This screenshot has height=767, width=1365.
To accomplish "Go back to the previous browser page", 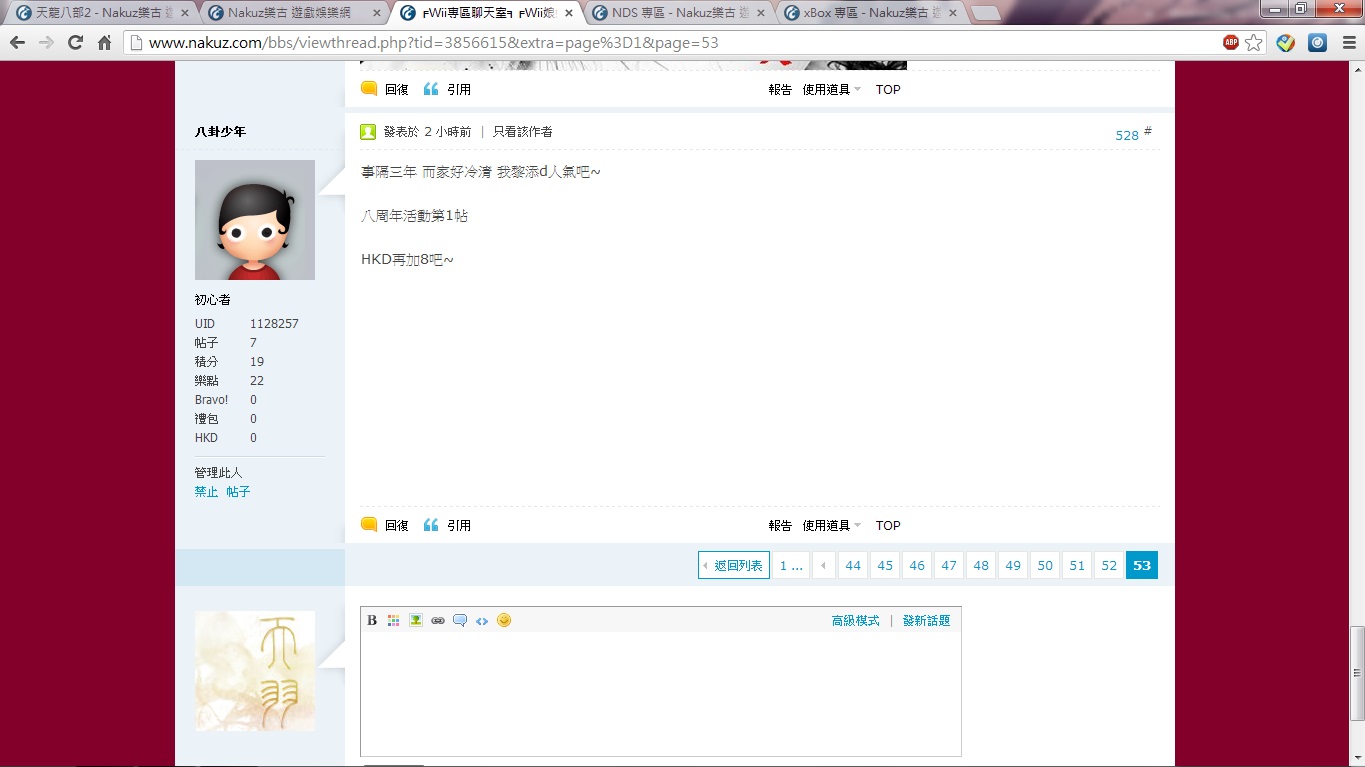I will [17, 43].
